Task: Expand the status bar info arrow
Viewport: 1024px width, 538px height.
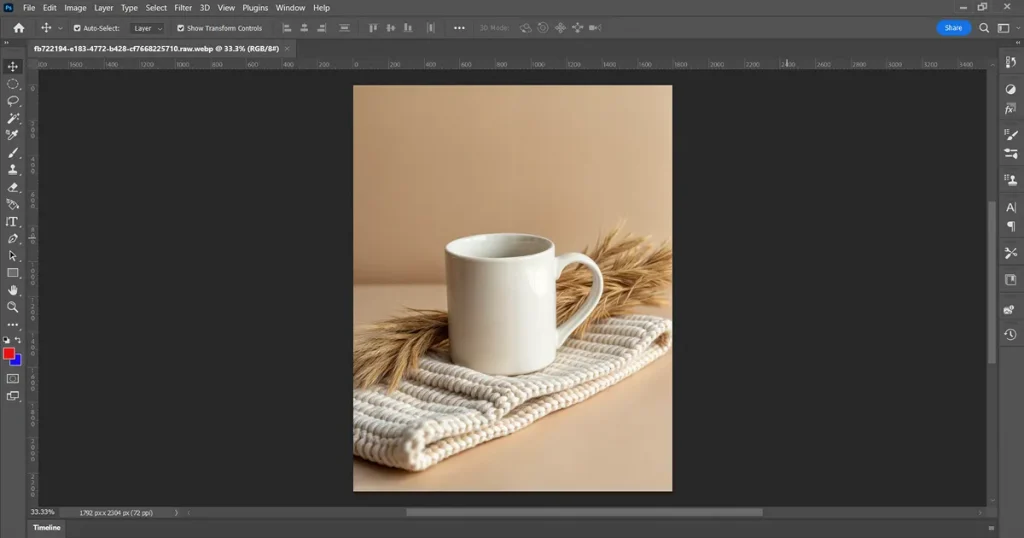Action: coord(176,513)
